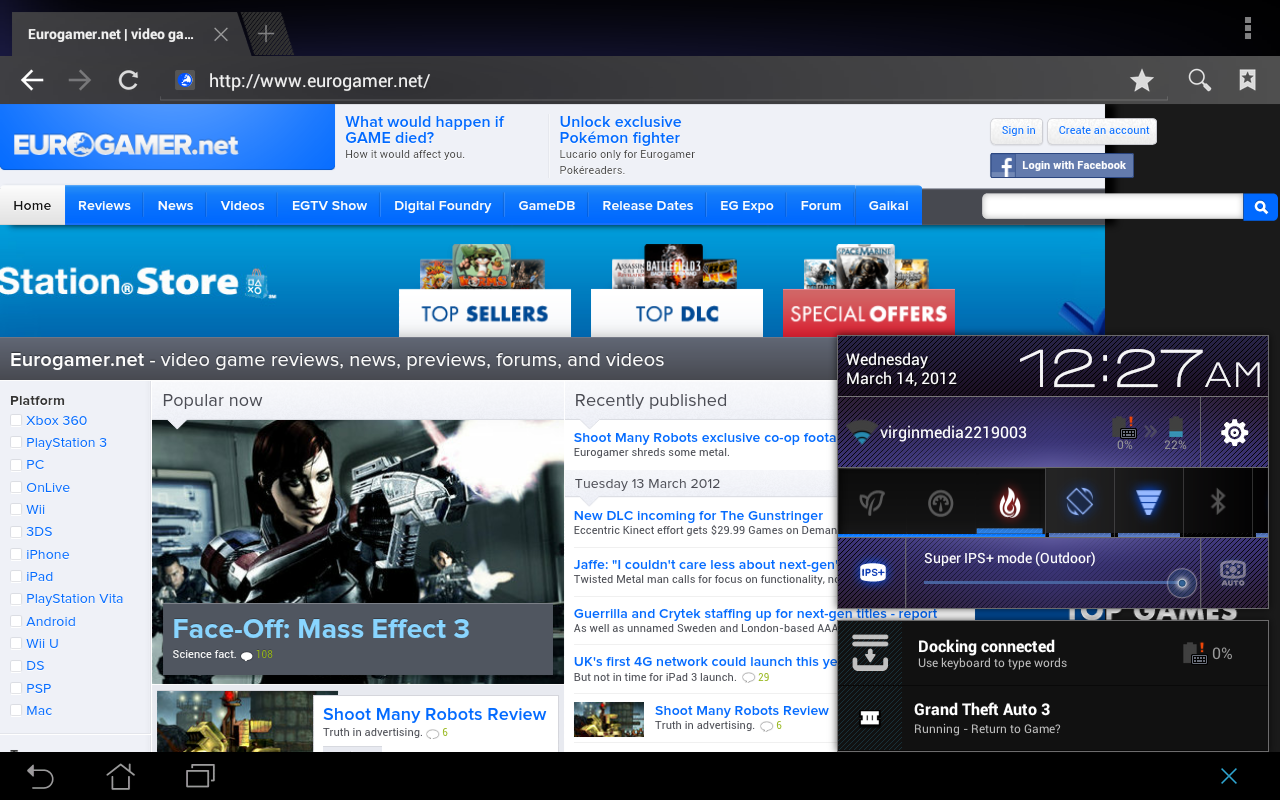Select the balanced gauge power mode
The height and width of the screenshot is (800, 1280).
[941, 502]
